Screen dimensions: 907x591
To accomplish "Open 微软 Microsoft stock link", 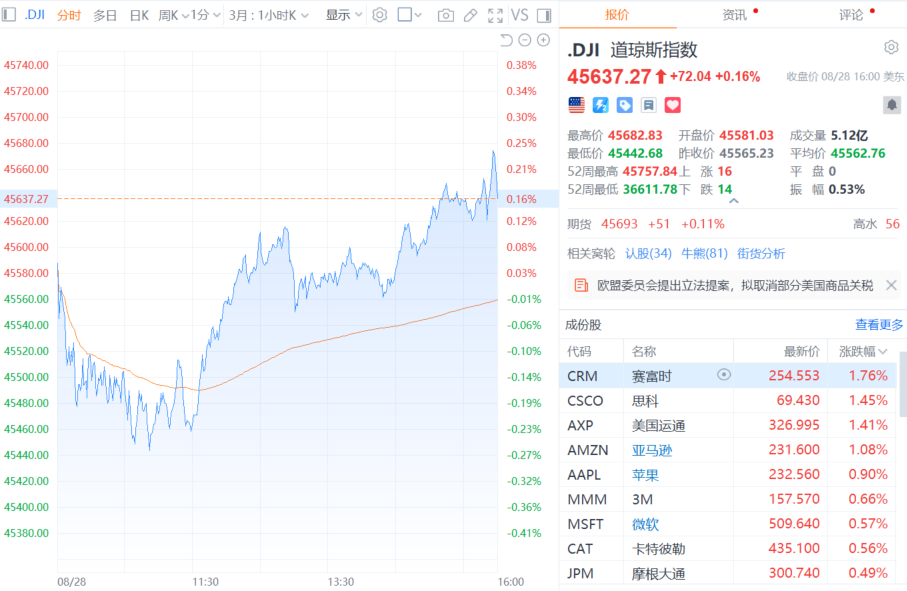I will pos(646,524).
